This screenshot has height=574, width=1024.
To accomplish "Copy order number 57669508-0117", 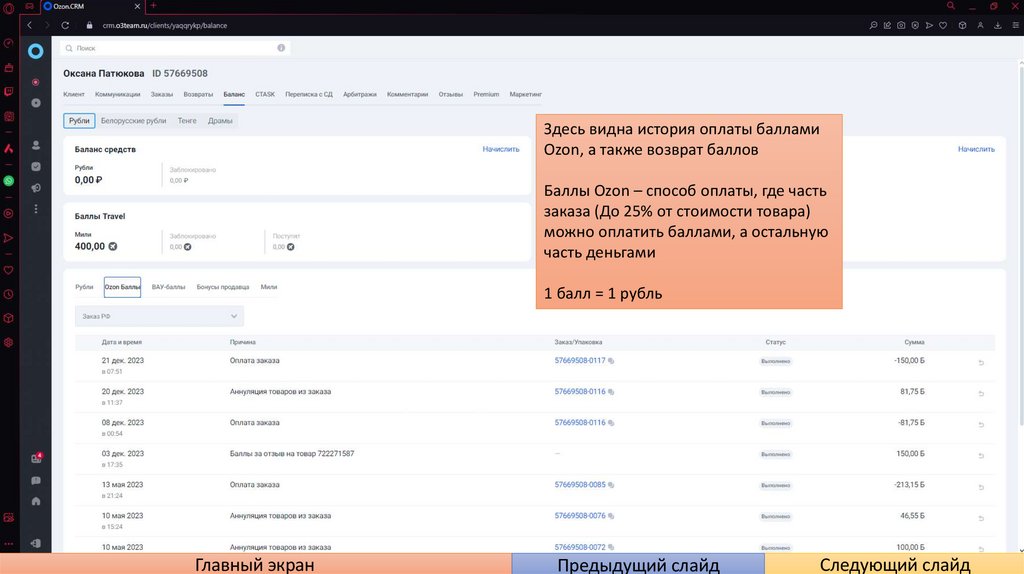I will tap(611, 360).
